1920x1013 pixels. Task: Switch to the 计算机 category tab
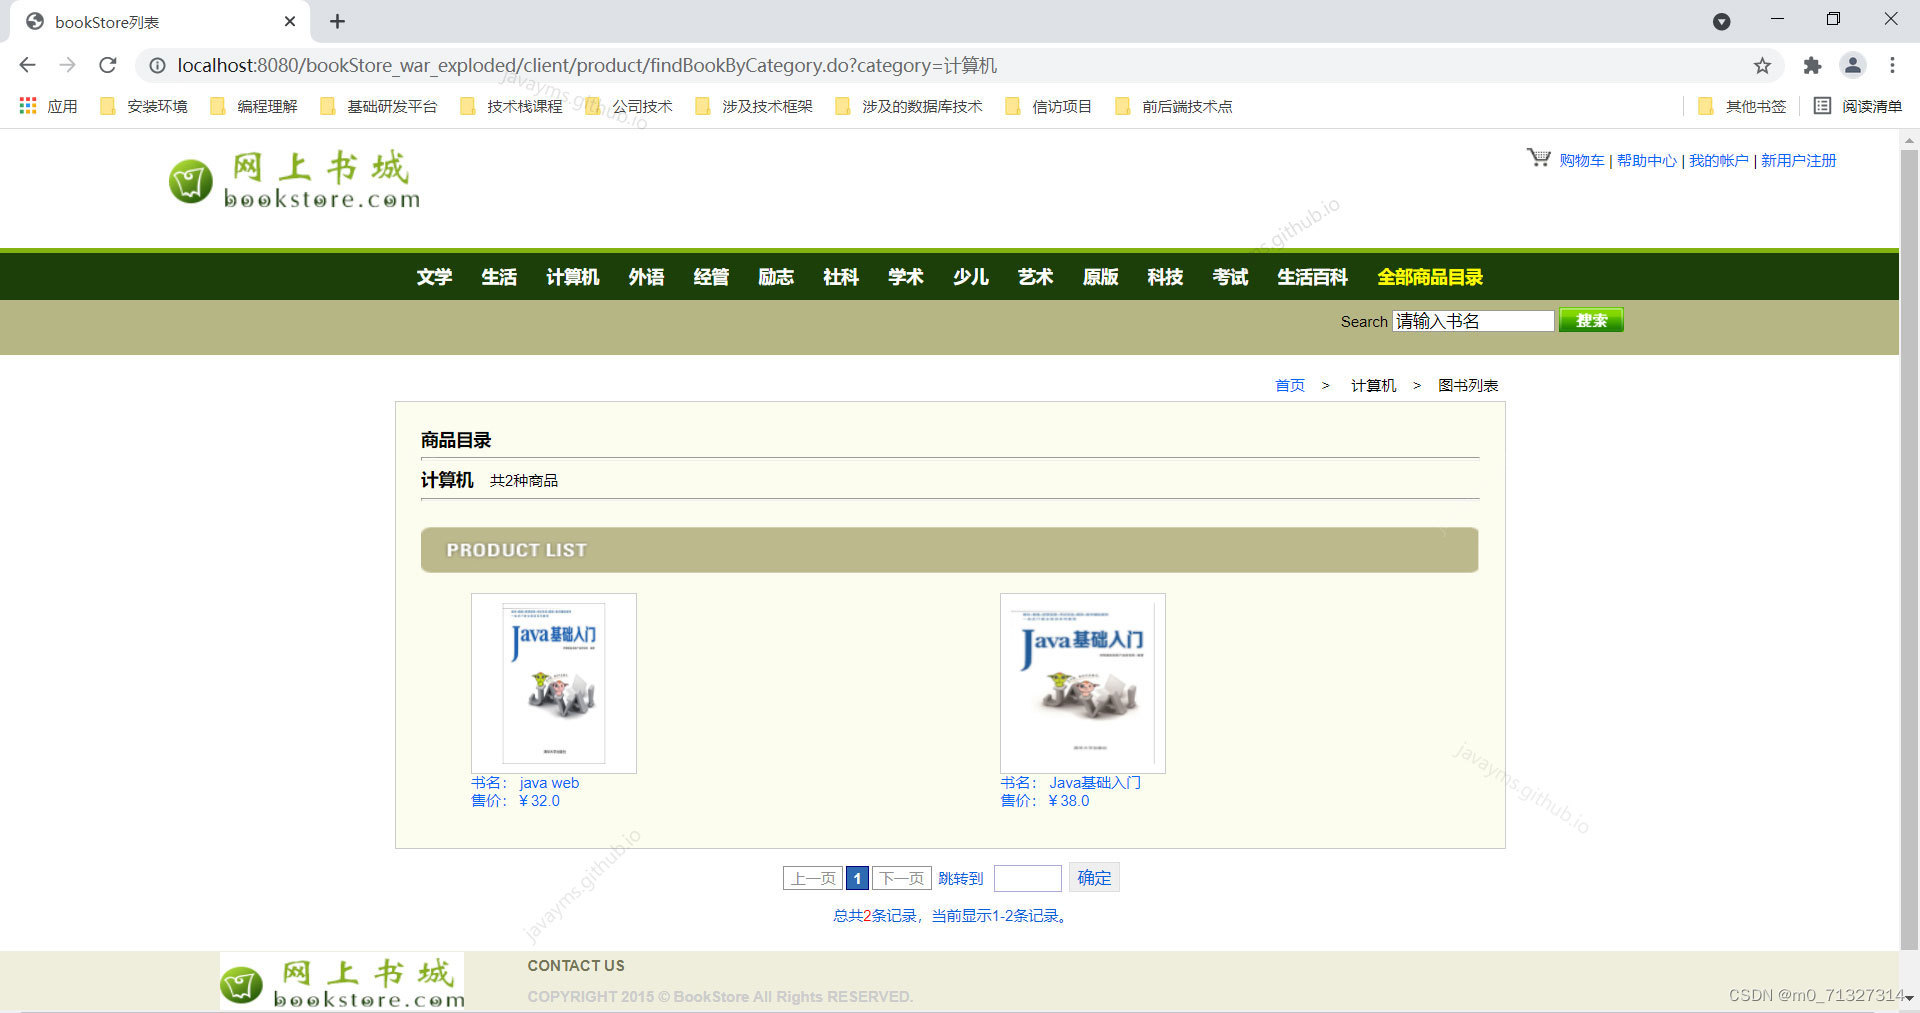(x=572, y=277)
